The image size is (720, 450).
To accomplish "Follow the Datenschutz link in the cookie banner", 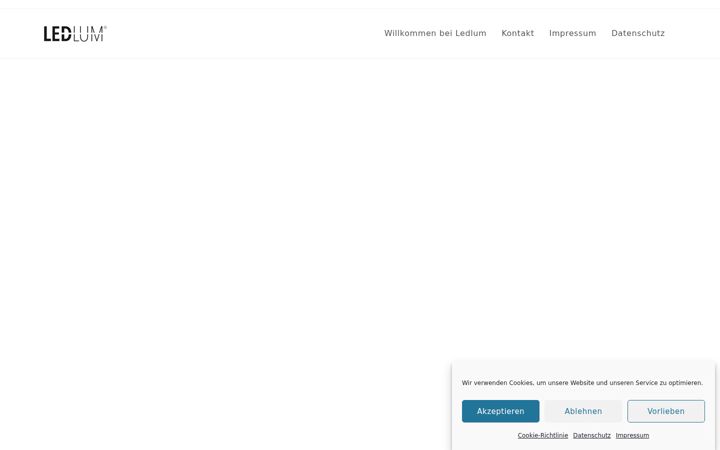I will (x=592, y=435).
